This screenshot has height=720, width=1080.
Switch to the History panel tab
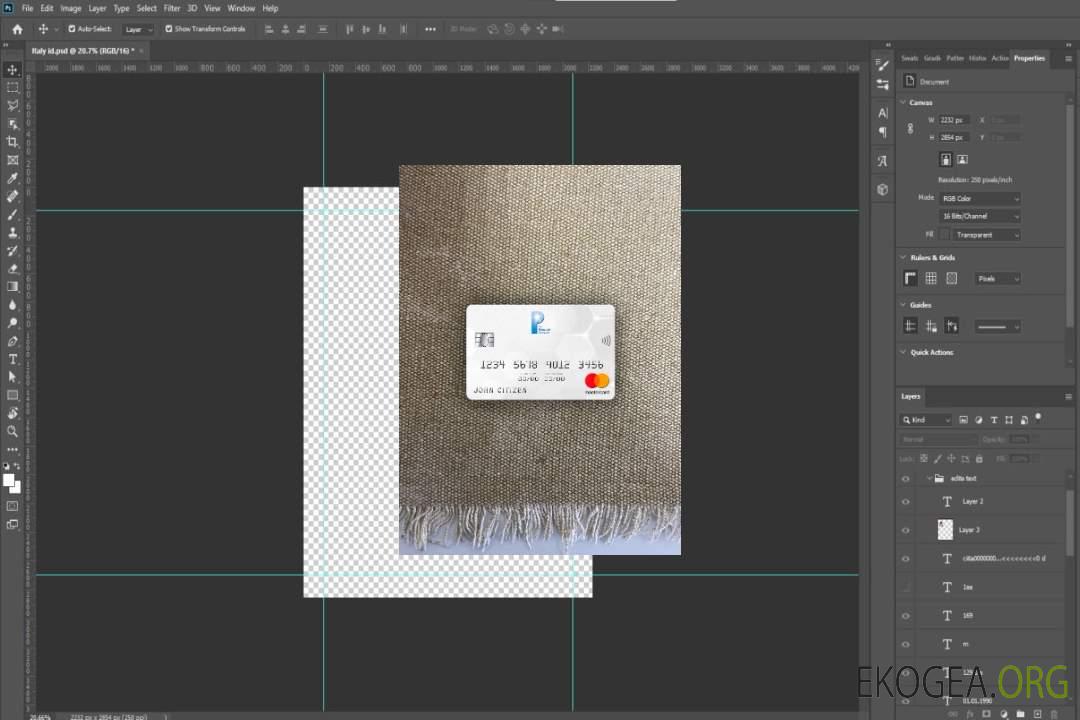[x=977, y=58]
